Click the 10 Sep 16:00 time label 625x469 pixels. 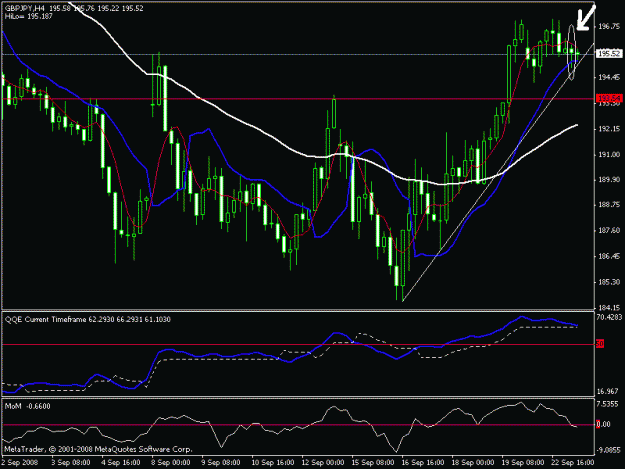tap(273, 462)
